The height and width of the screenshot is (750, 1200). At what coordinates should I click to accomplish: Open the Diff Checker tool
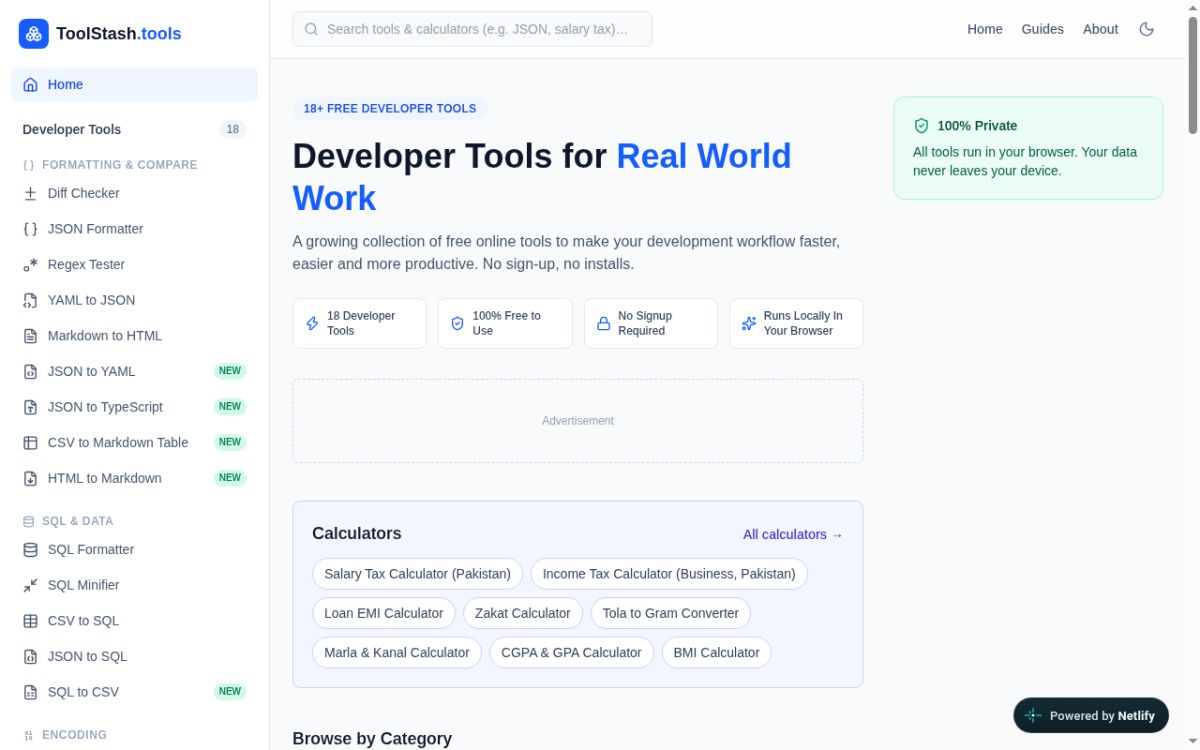[x=134, y=193]
